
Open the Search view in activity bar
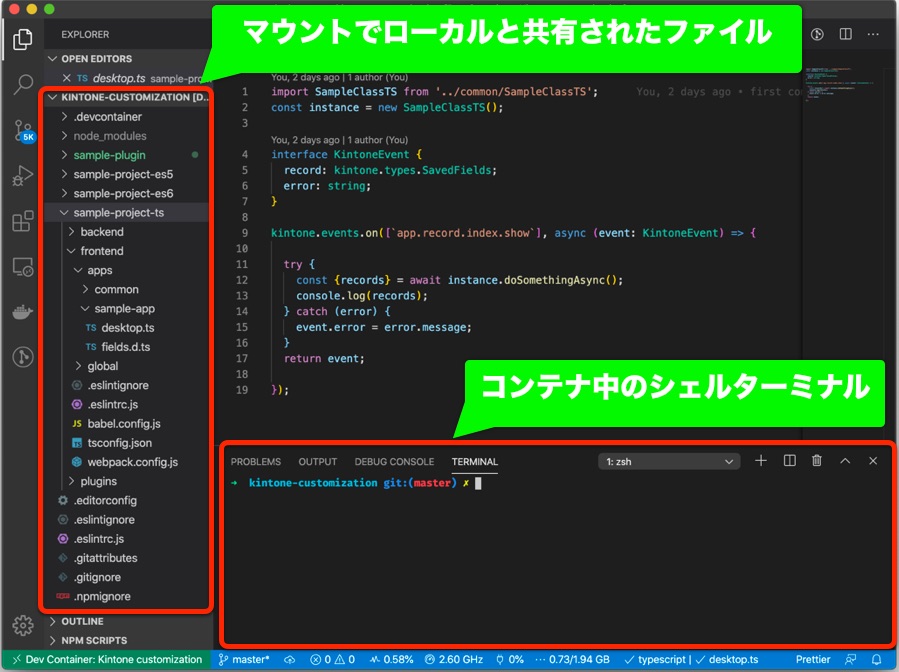click(23, 84)
